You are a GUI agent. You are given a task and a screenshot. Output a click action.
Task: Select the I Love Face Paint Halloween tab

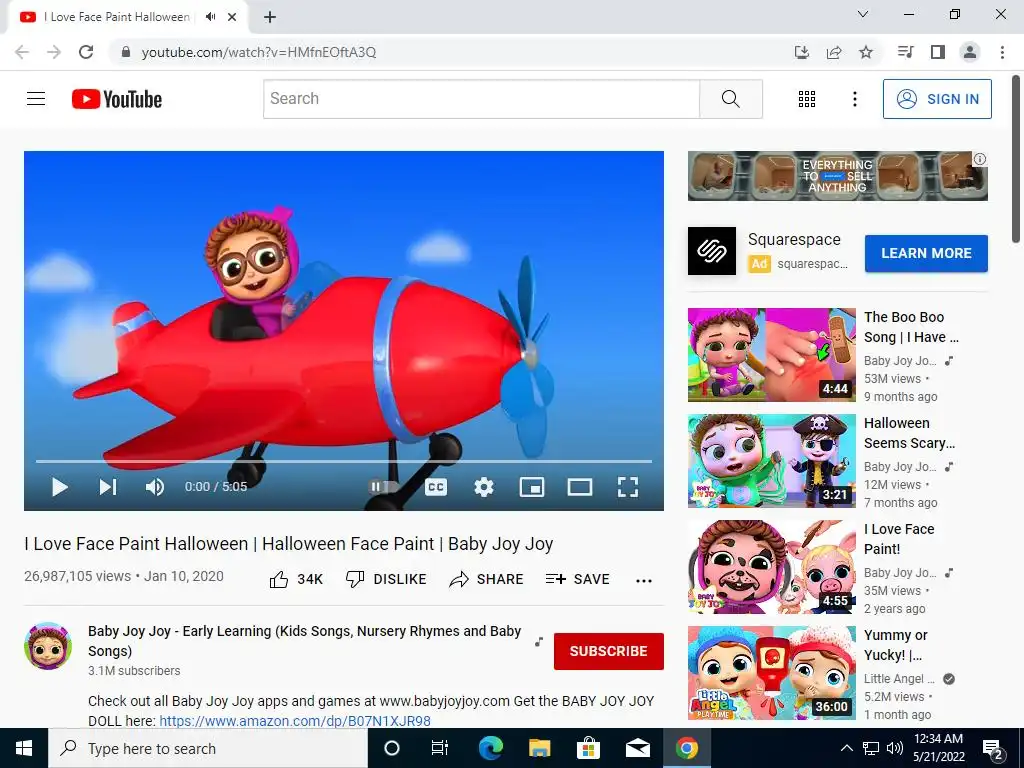(x=117, y=17)
